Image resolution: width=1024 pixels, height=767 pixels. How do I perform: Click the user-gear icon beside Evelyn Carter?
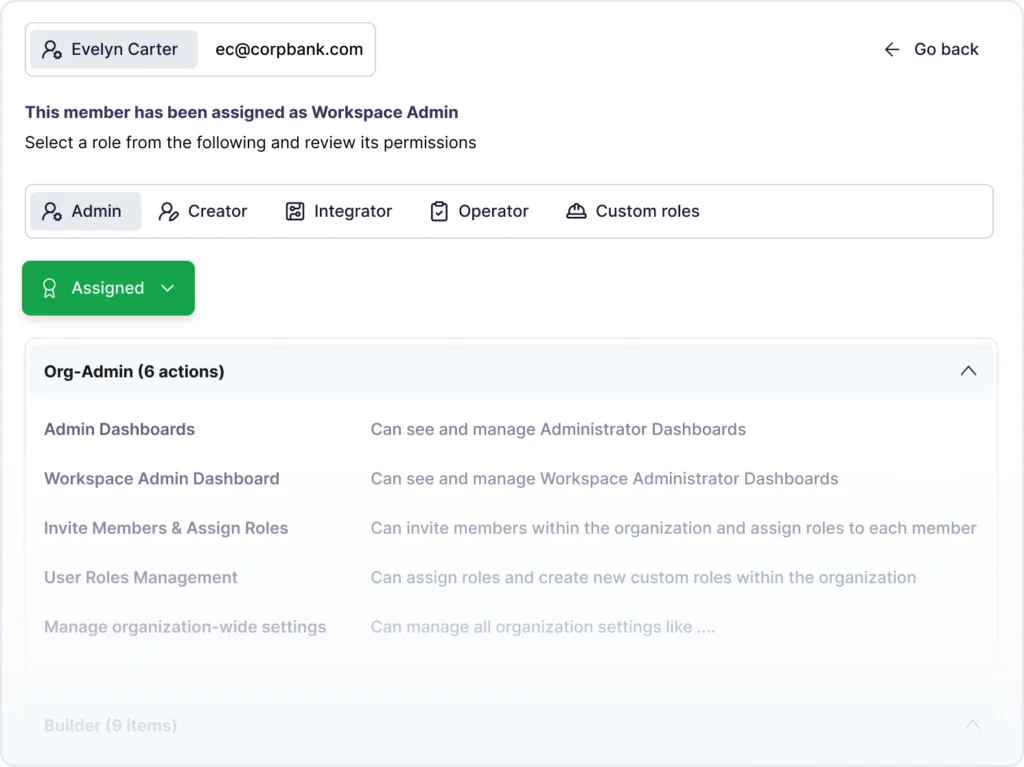click(x=52, y=49)
